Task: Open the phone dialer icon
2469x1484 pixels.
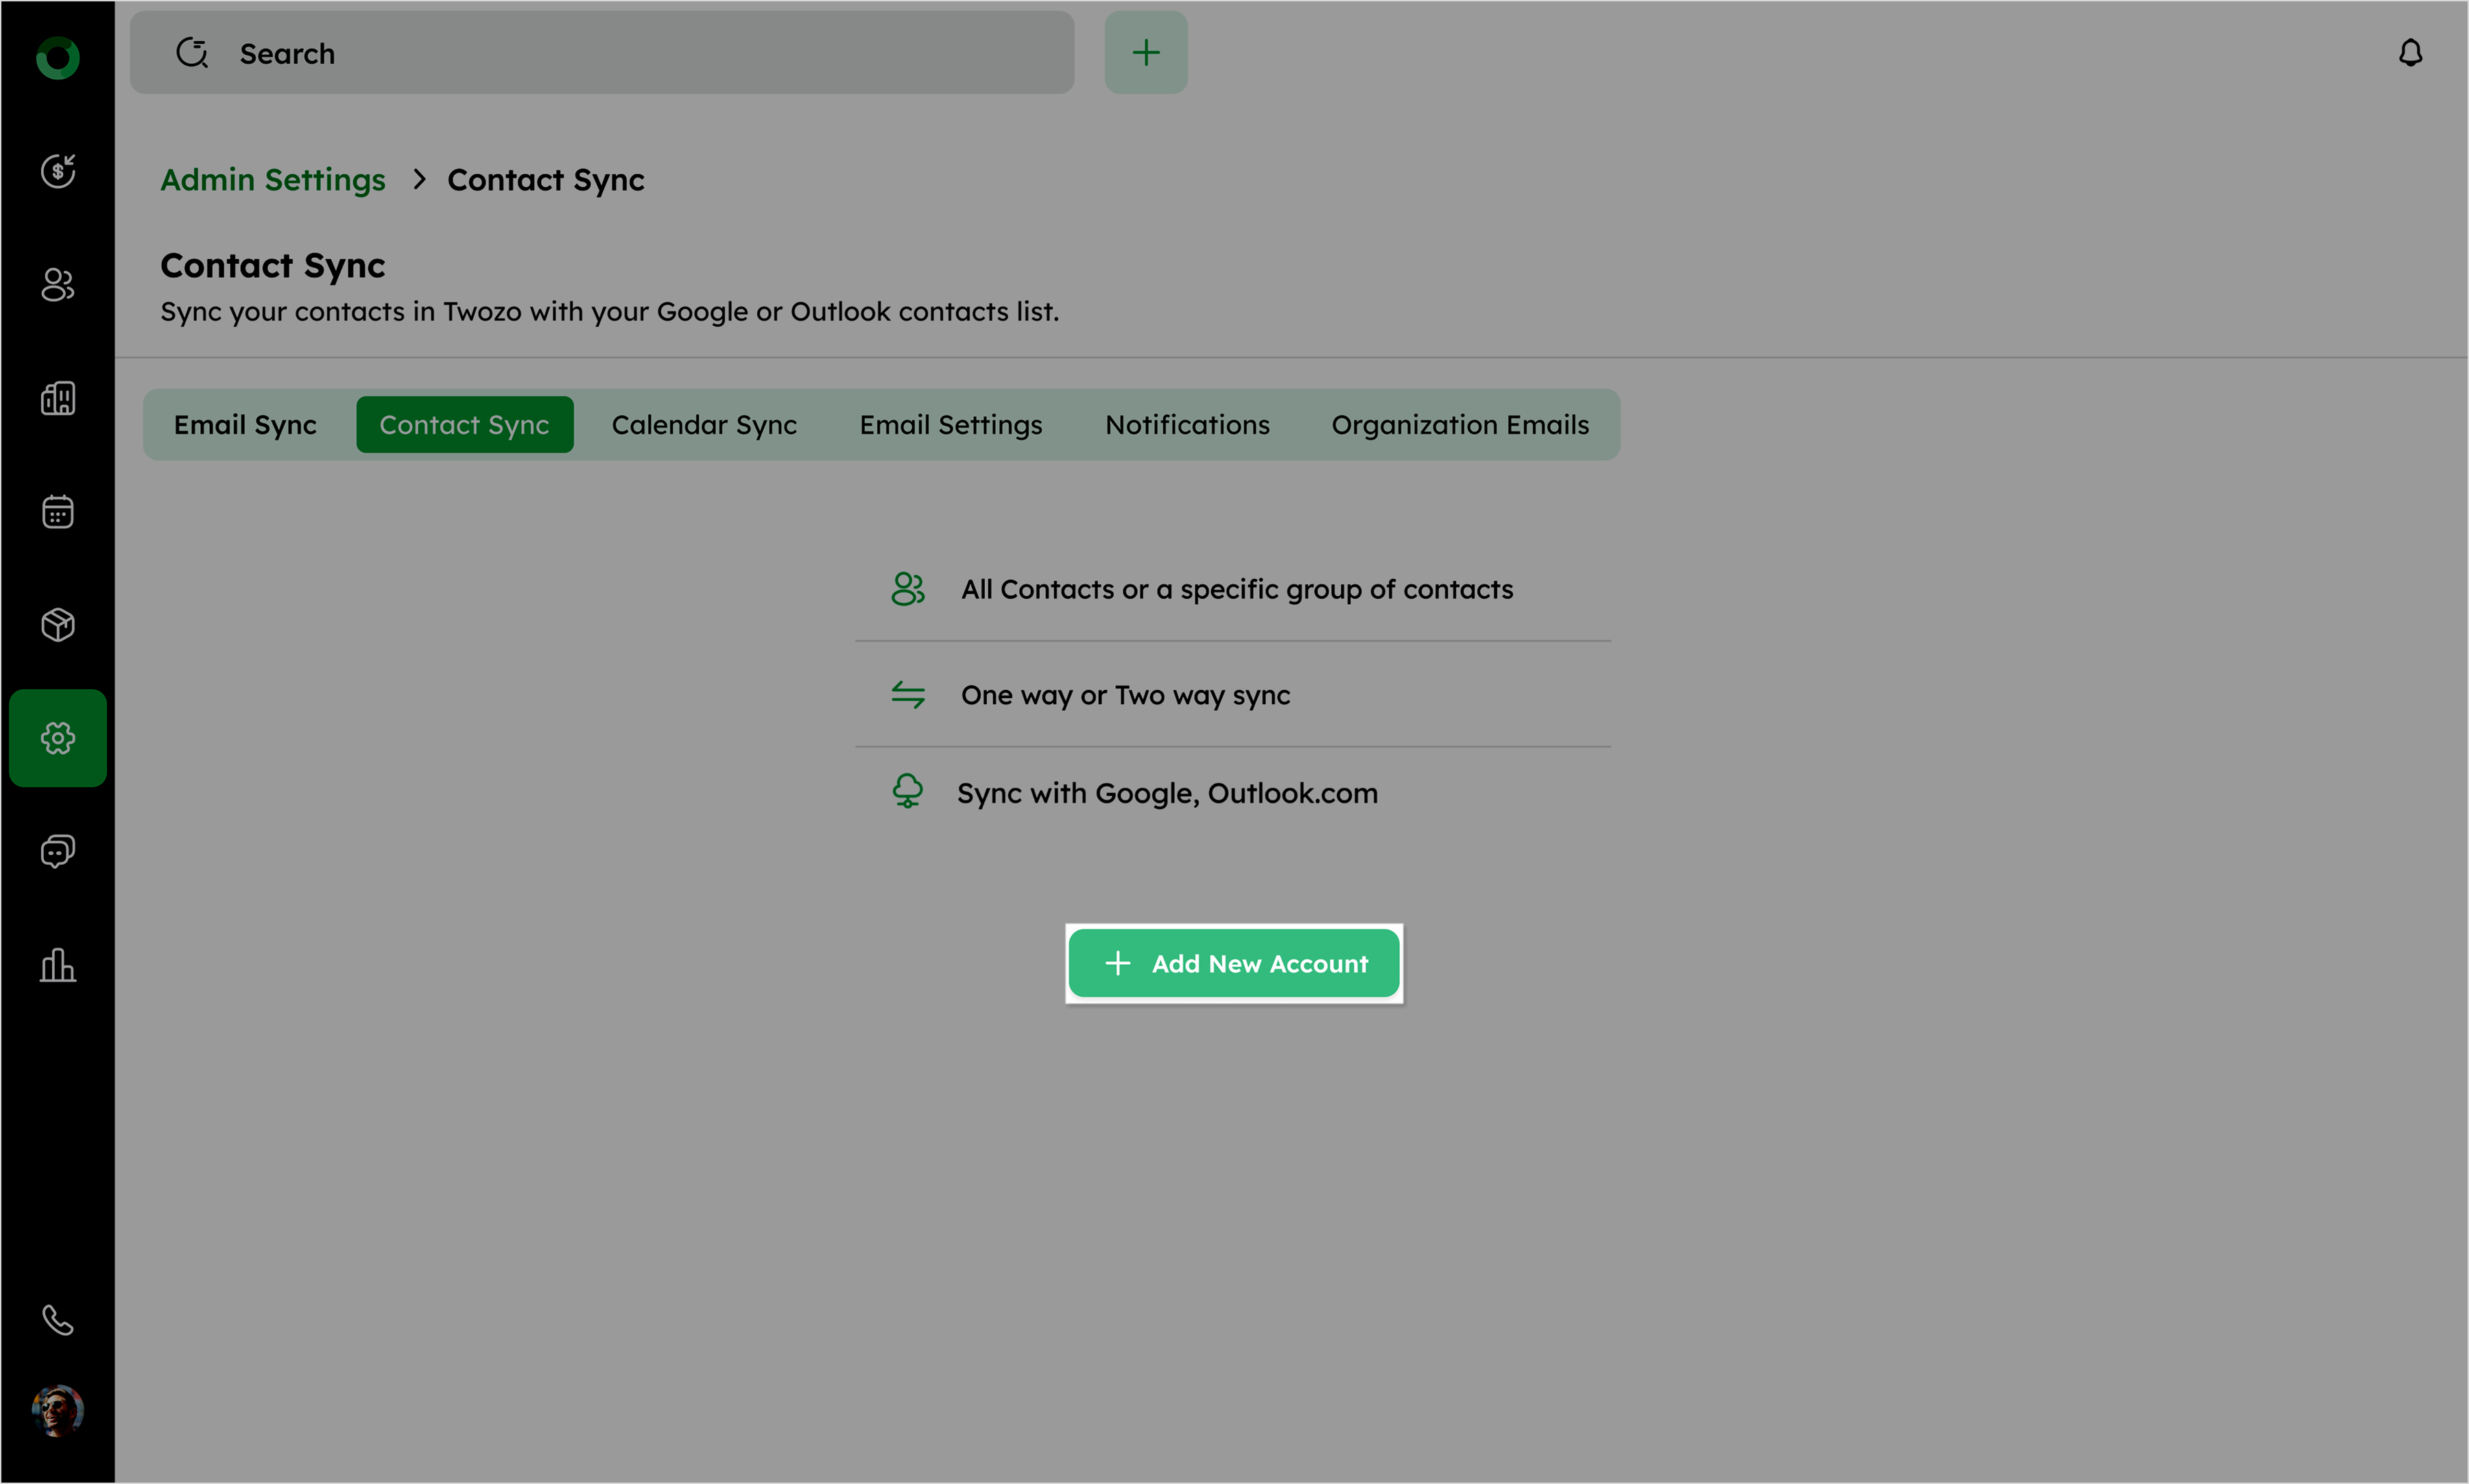Action: (58, 1320)
